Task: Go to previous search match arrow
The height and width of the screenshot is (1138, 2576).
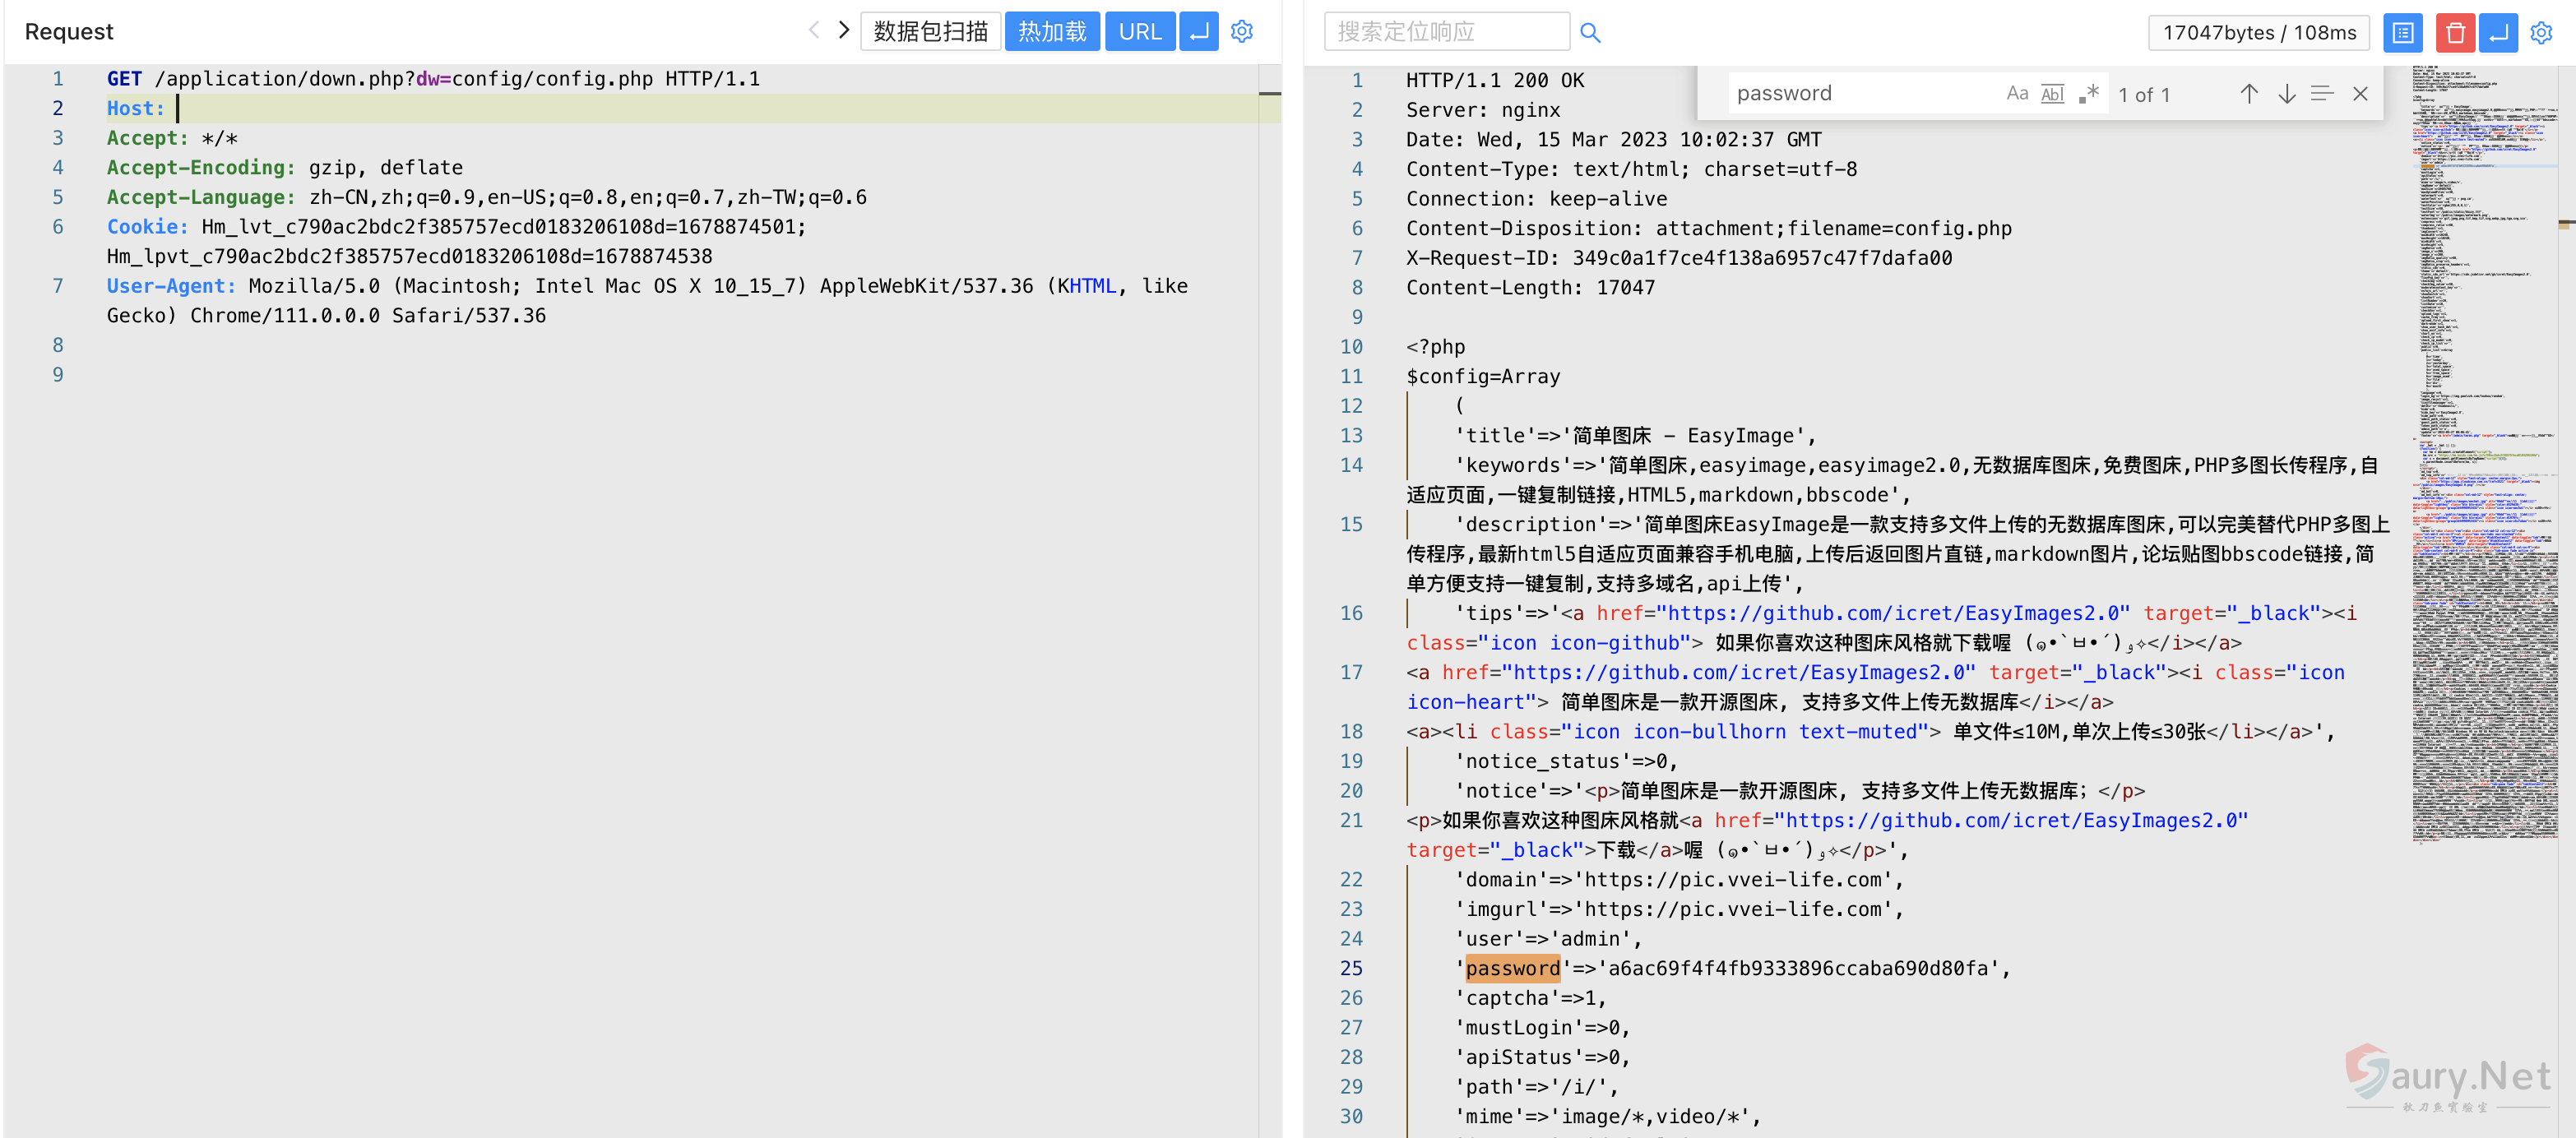Action: point(2249,94)
